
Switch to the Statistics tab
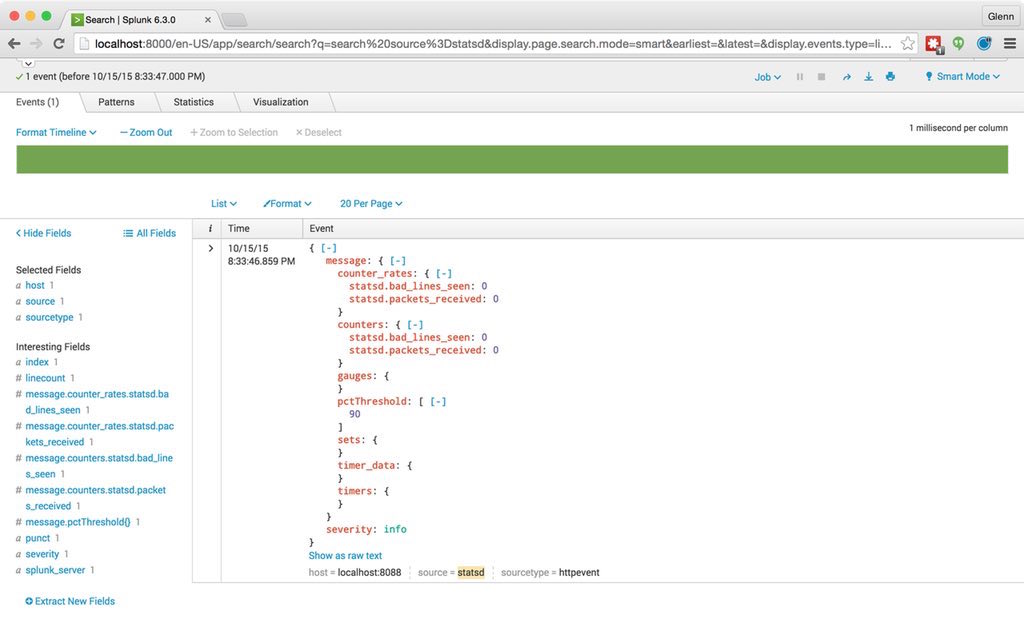pos(192,101)
